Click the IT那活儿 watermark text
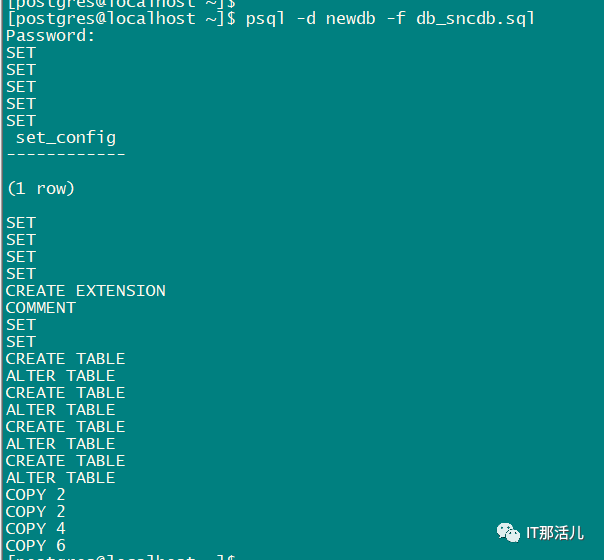The height and width of the screenshot is (560, 604). [x=556, y=533]
